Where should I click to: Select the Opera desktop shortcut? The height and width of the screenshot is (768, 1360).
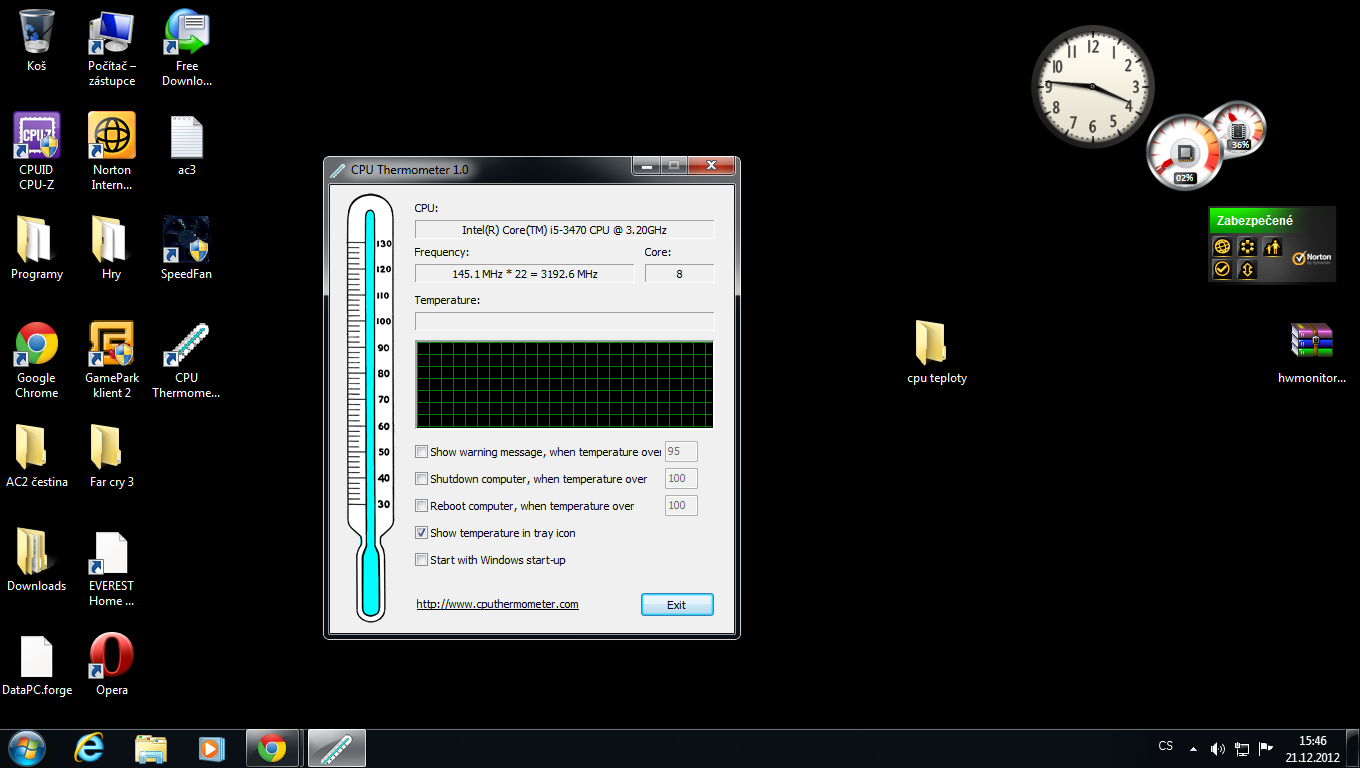point(112,664)
